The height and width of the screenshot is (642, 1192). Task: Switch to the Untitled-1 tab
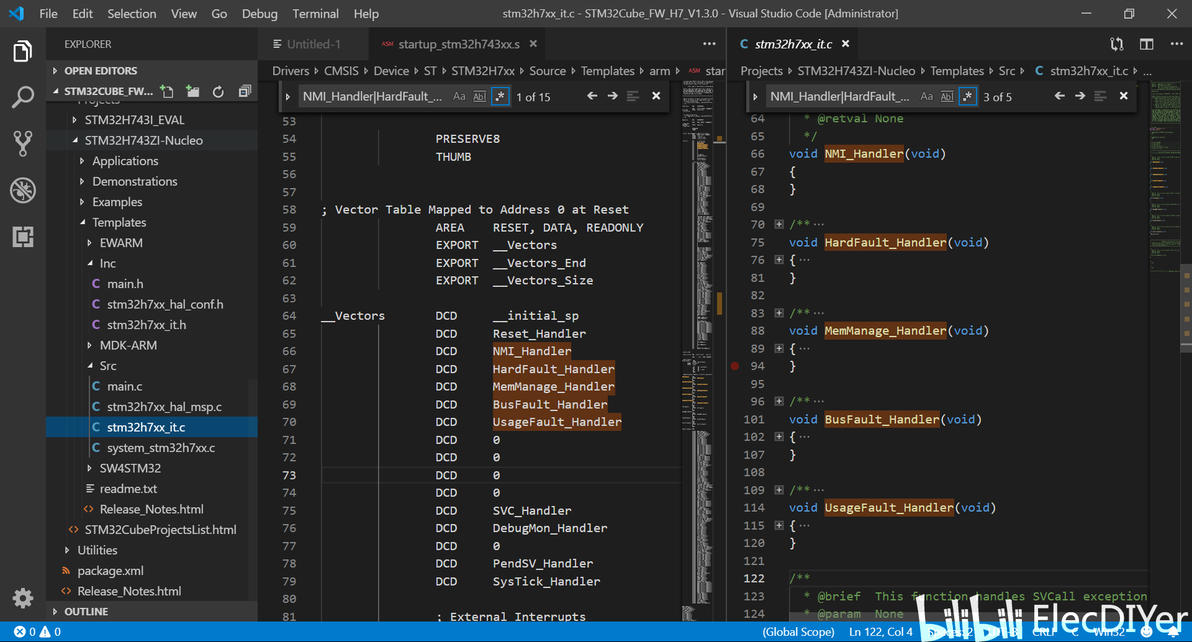[313, 44]
